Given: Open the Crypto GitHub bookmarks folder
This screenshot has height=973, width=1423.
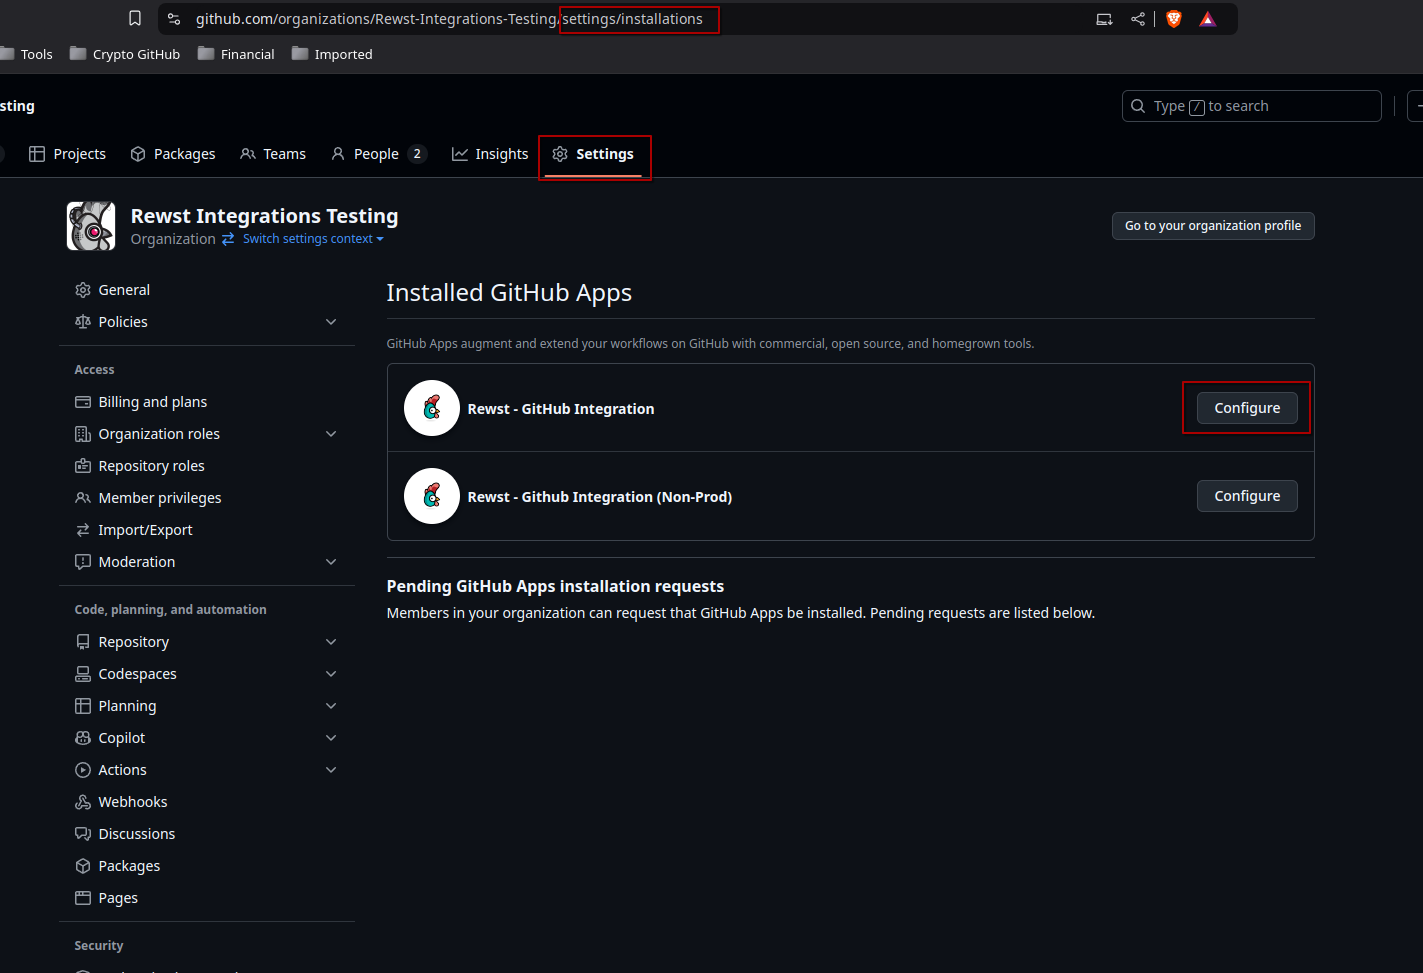Looking at the screenshot, I should [x=125, y=54].
